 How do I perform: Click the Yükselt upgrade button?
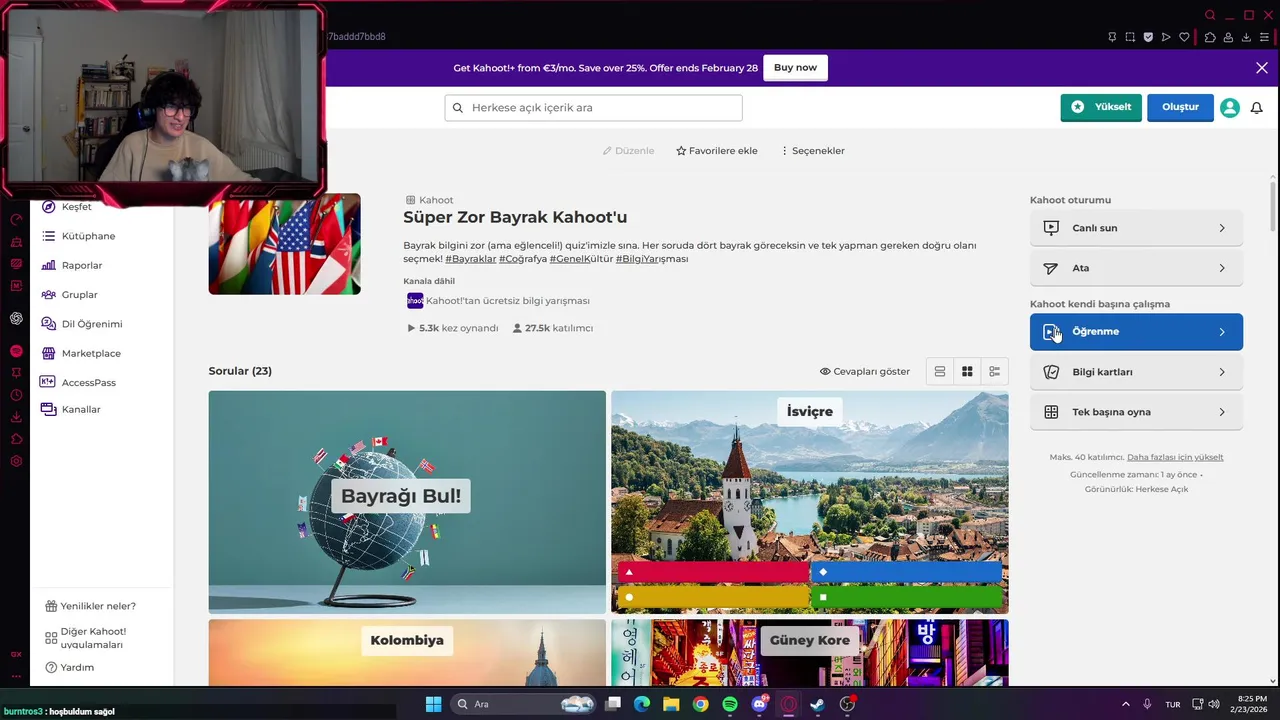point(1101,107)
